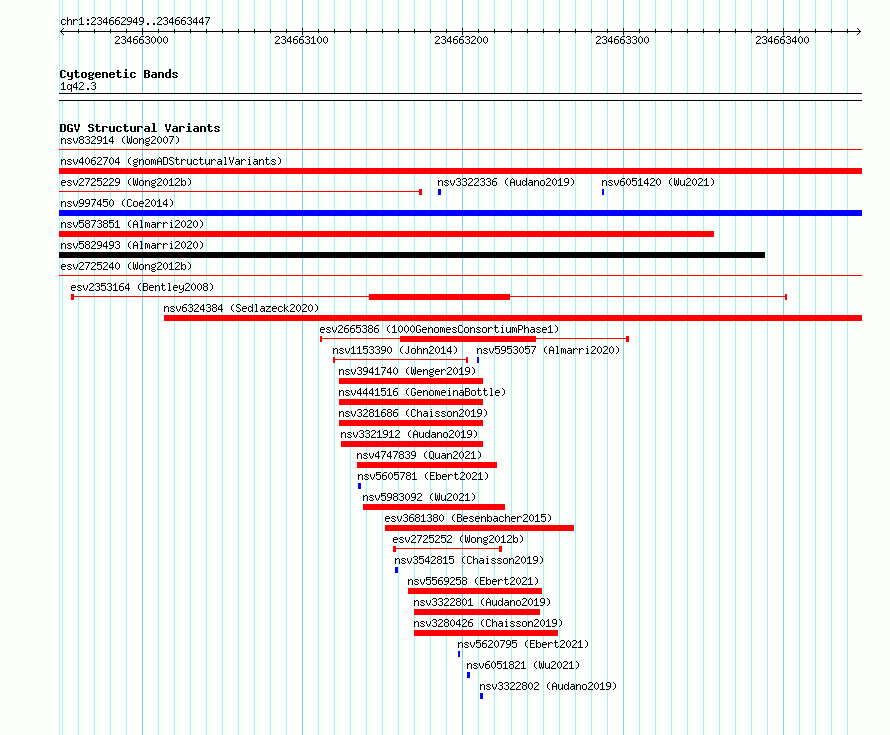Screen dimensions: 890x735
Task: Click the 234663300 ruler position label
Action: point(622,40)
